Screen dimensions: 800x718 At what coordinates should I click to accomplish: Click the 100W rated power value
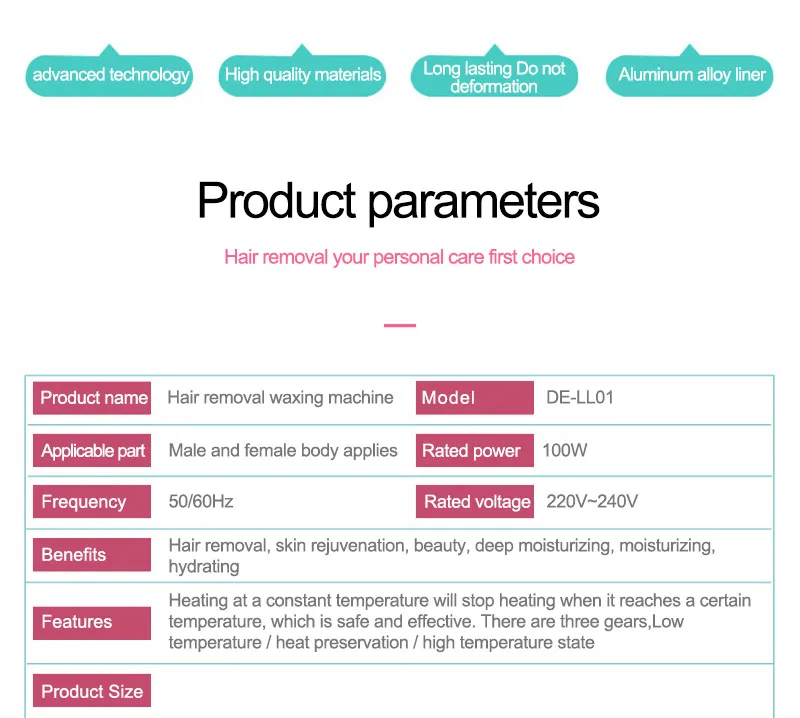565,450
